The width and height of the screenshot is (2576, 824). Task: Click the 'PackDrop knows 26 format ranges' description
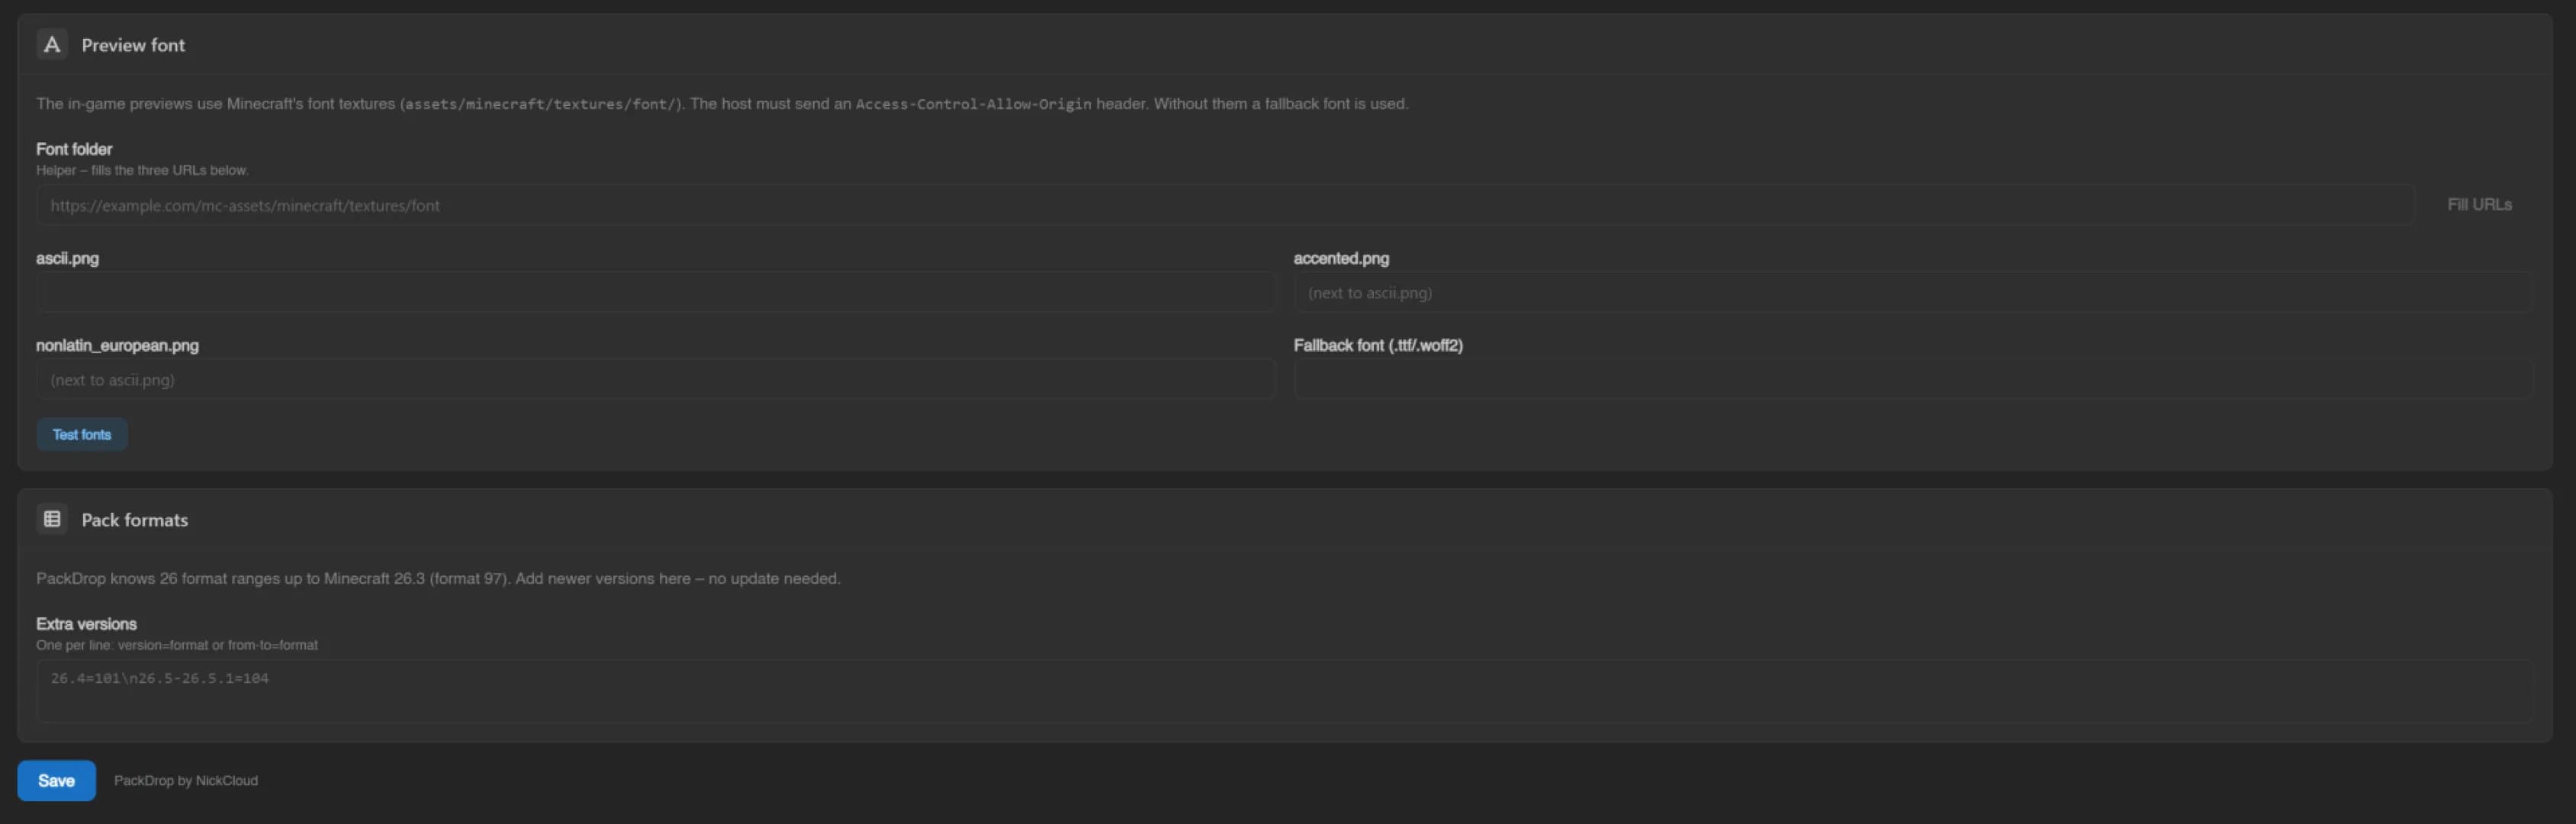(438, 578)
